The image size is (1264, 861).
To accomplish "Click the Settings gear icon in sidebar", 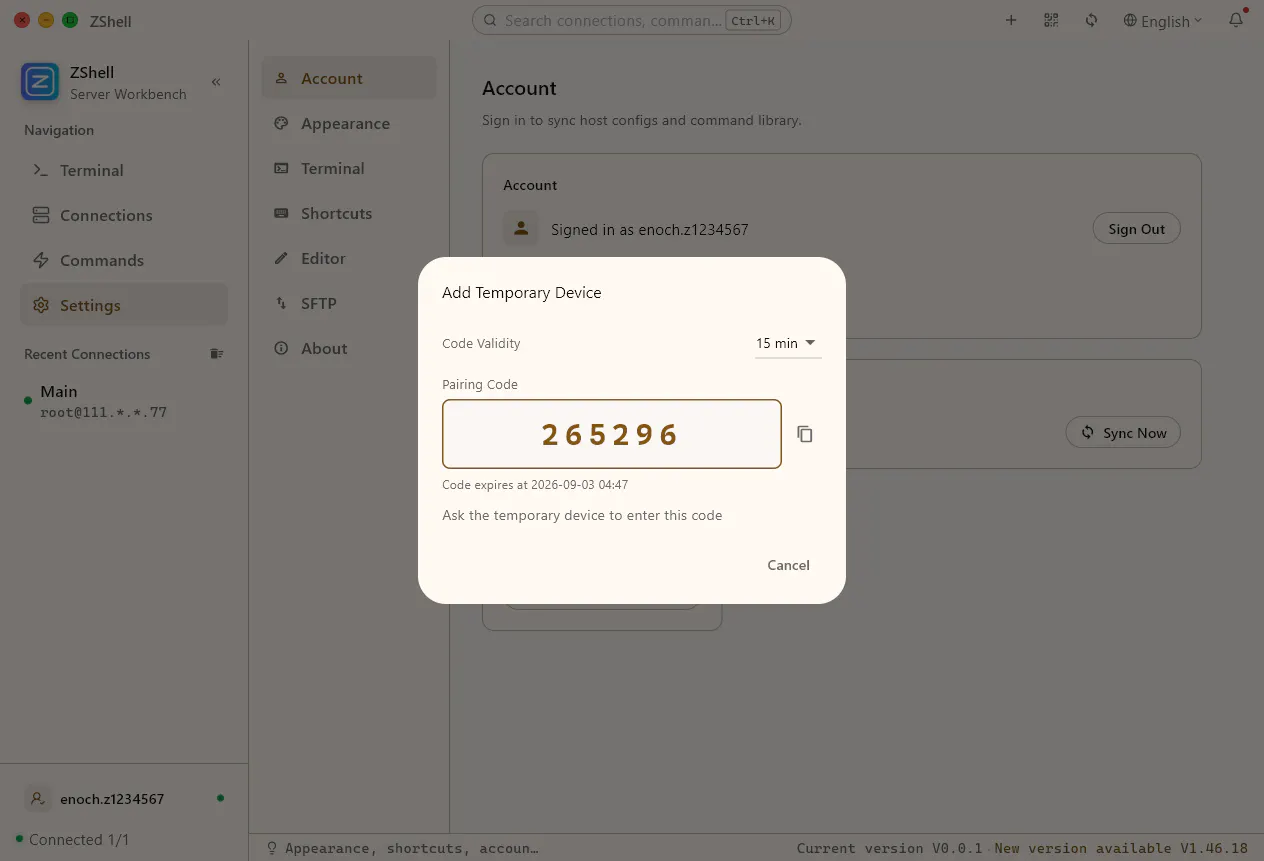I will (x=41, y=305).
